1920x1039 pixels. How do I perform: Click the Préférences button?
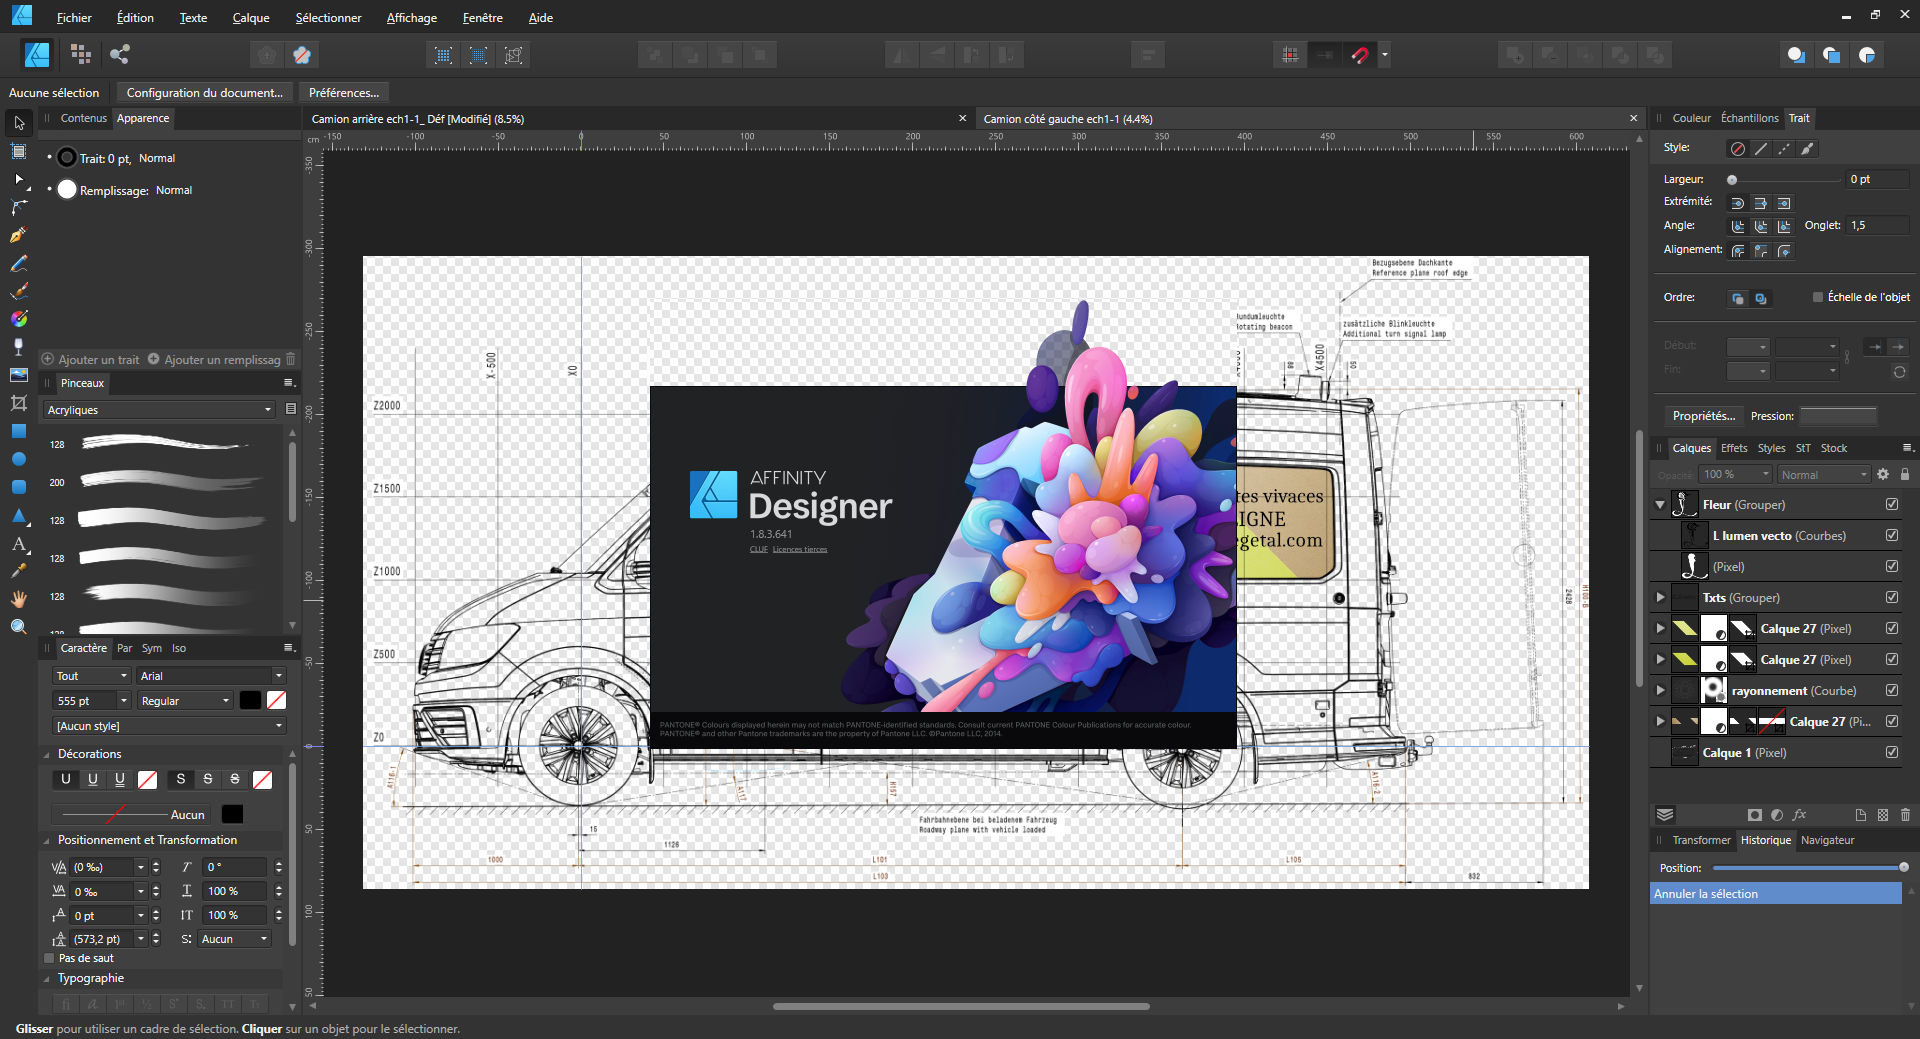(343, 92)
